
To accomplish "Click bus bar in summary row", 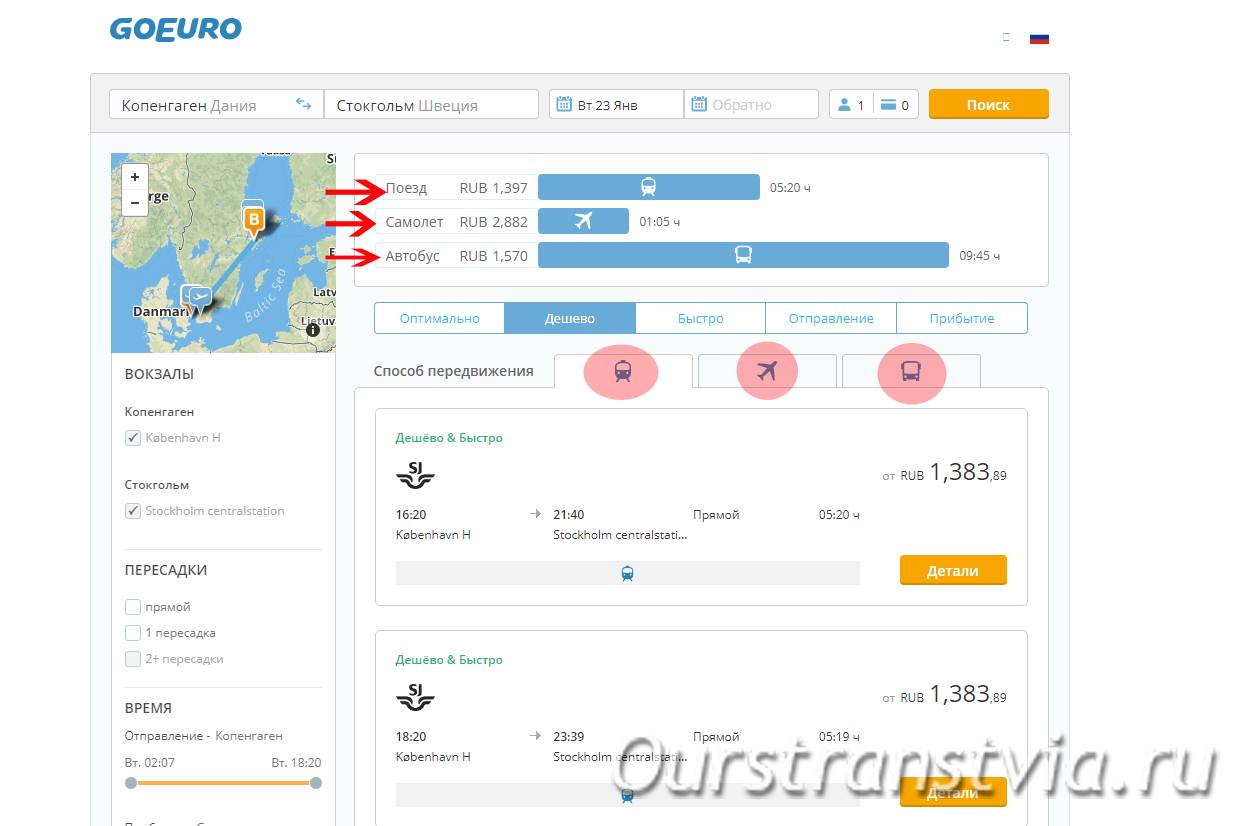I will pyautogui.click(x=743, y=255).
